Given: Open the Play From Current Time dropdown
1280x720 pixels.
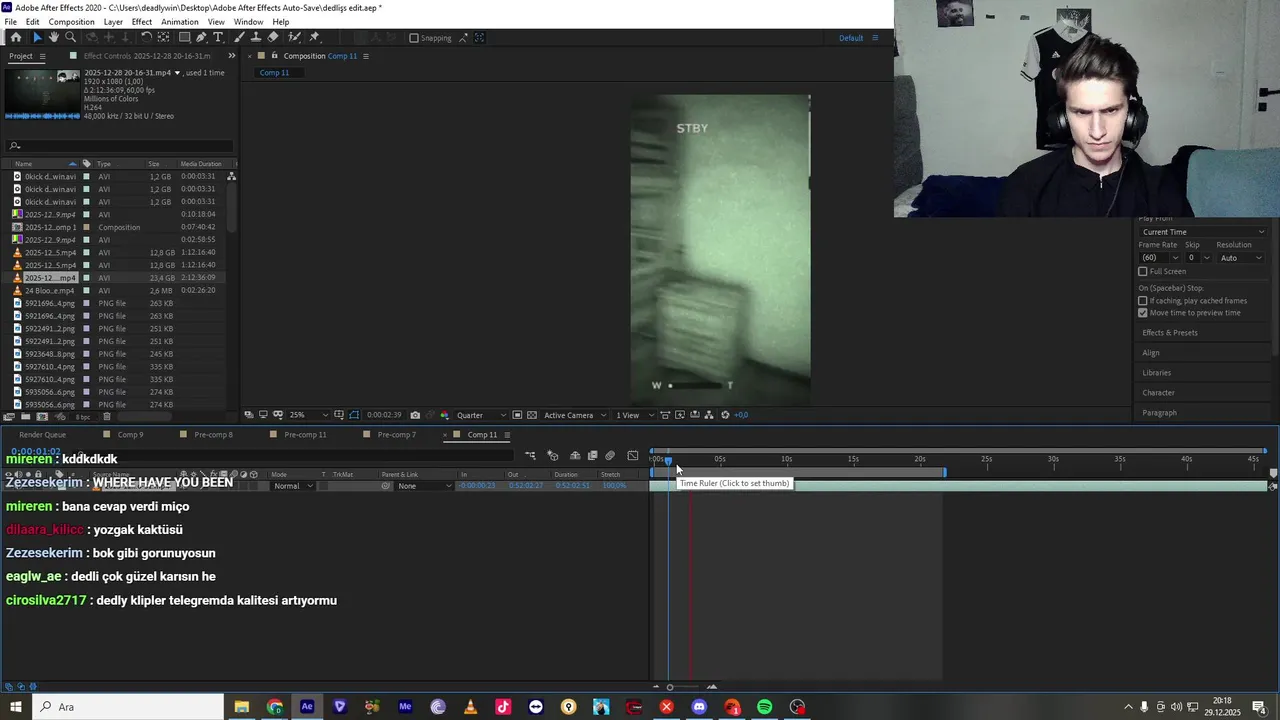Looking at the screenshot, I should point(1203,232).
